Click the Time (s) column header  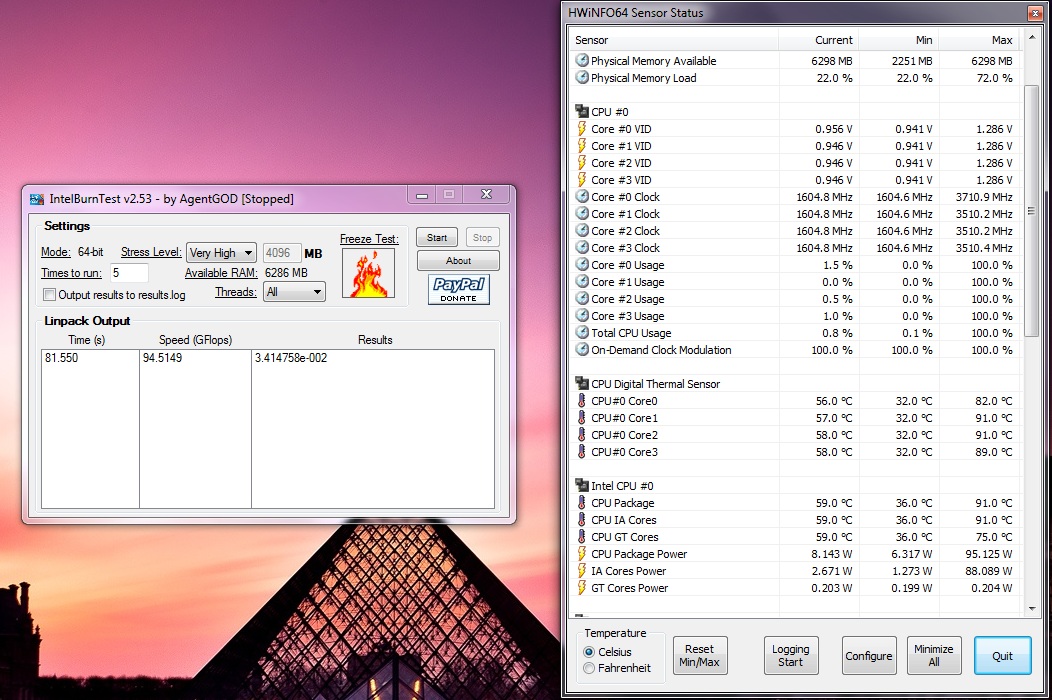tap(87, 340)
